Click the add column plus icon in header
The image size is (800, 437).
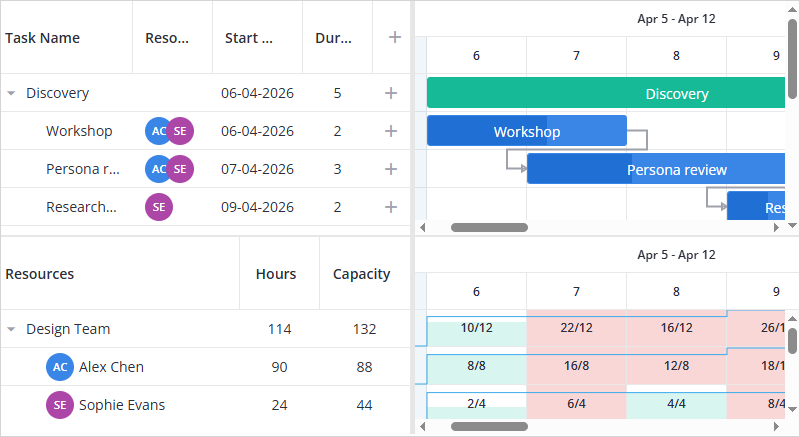394,37
